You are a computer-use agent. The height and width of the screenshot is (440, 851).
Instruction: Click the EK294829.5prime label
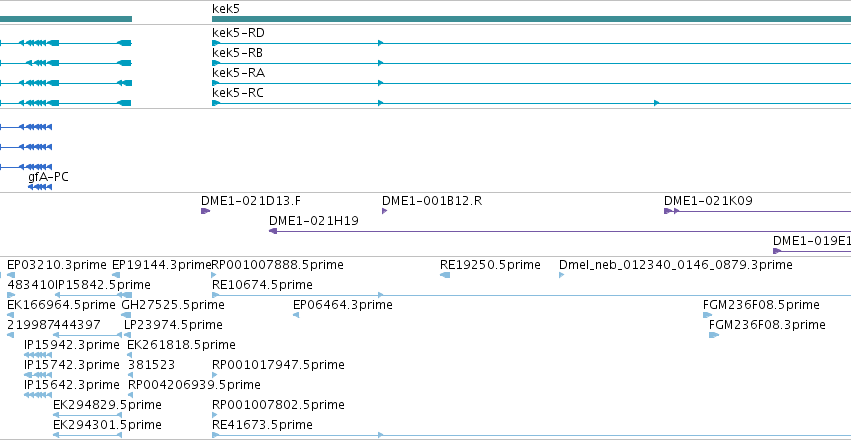point(107,405)
